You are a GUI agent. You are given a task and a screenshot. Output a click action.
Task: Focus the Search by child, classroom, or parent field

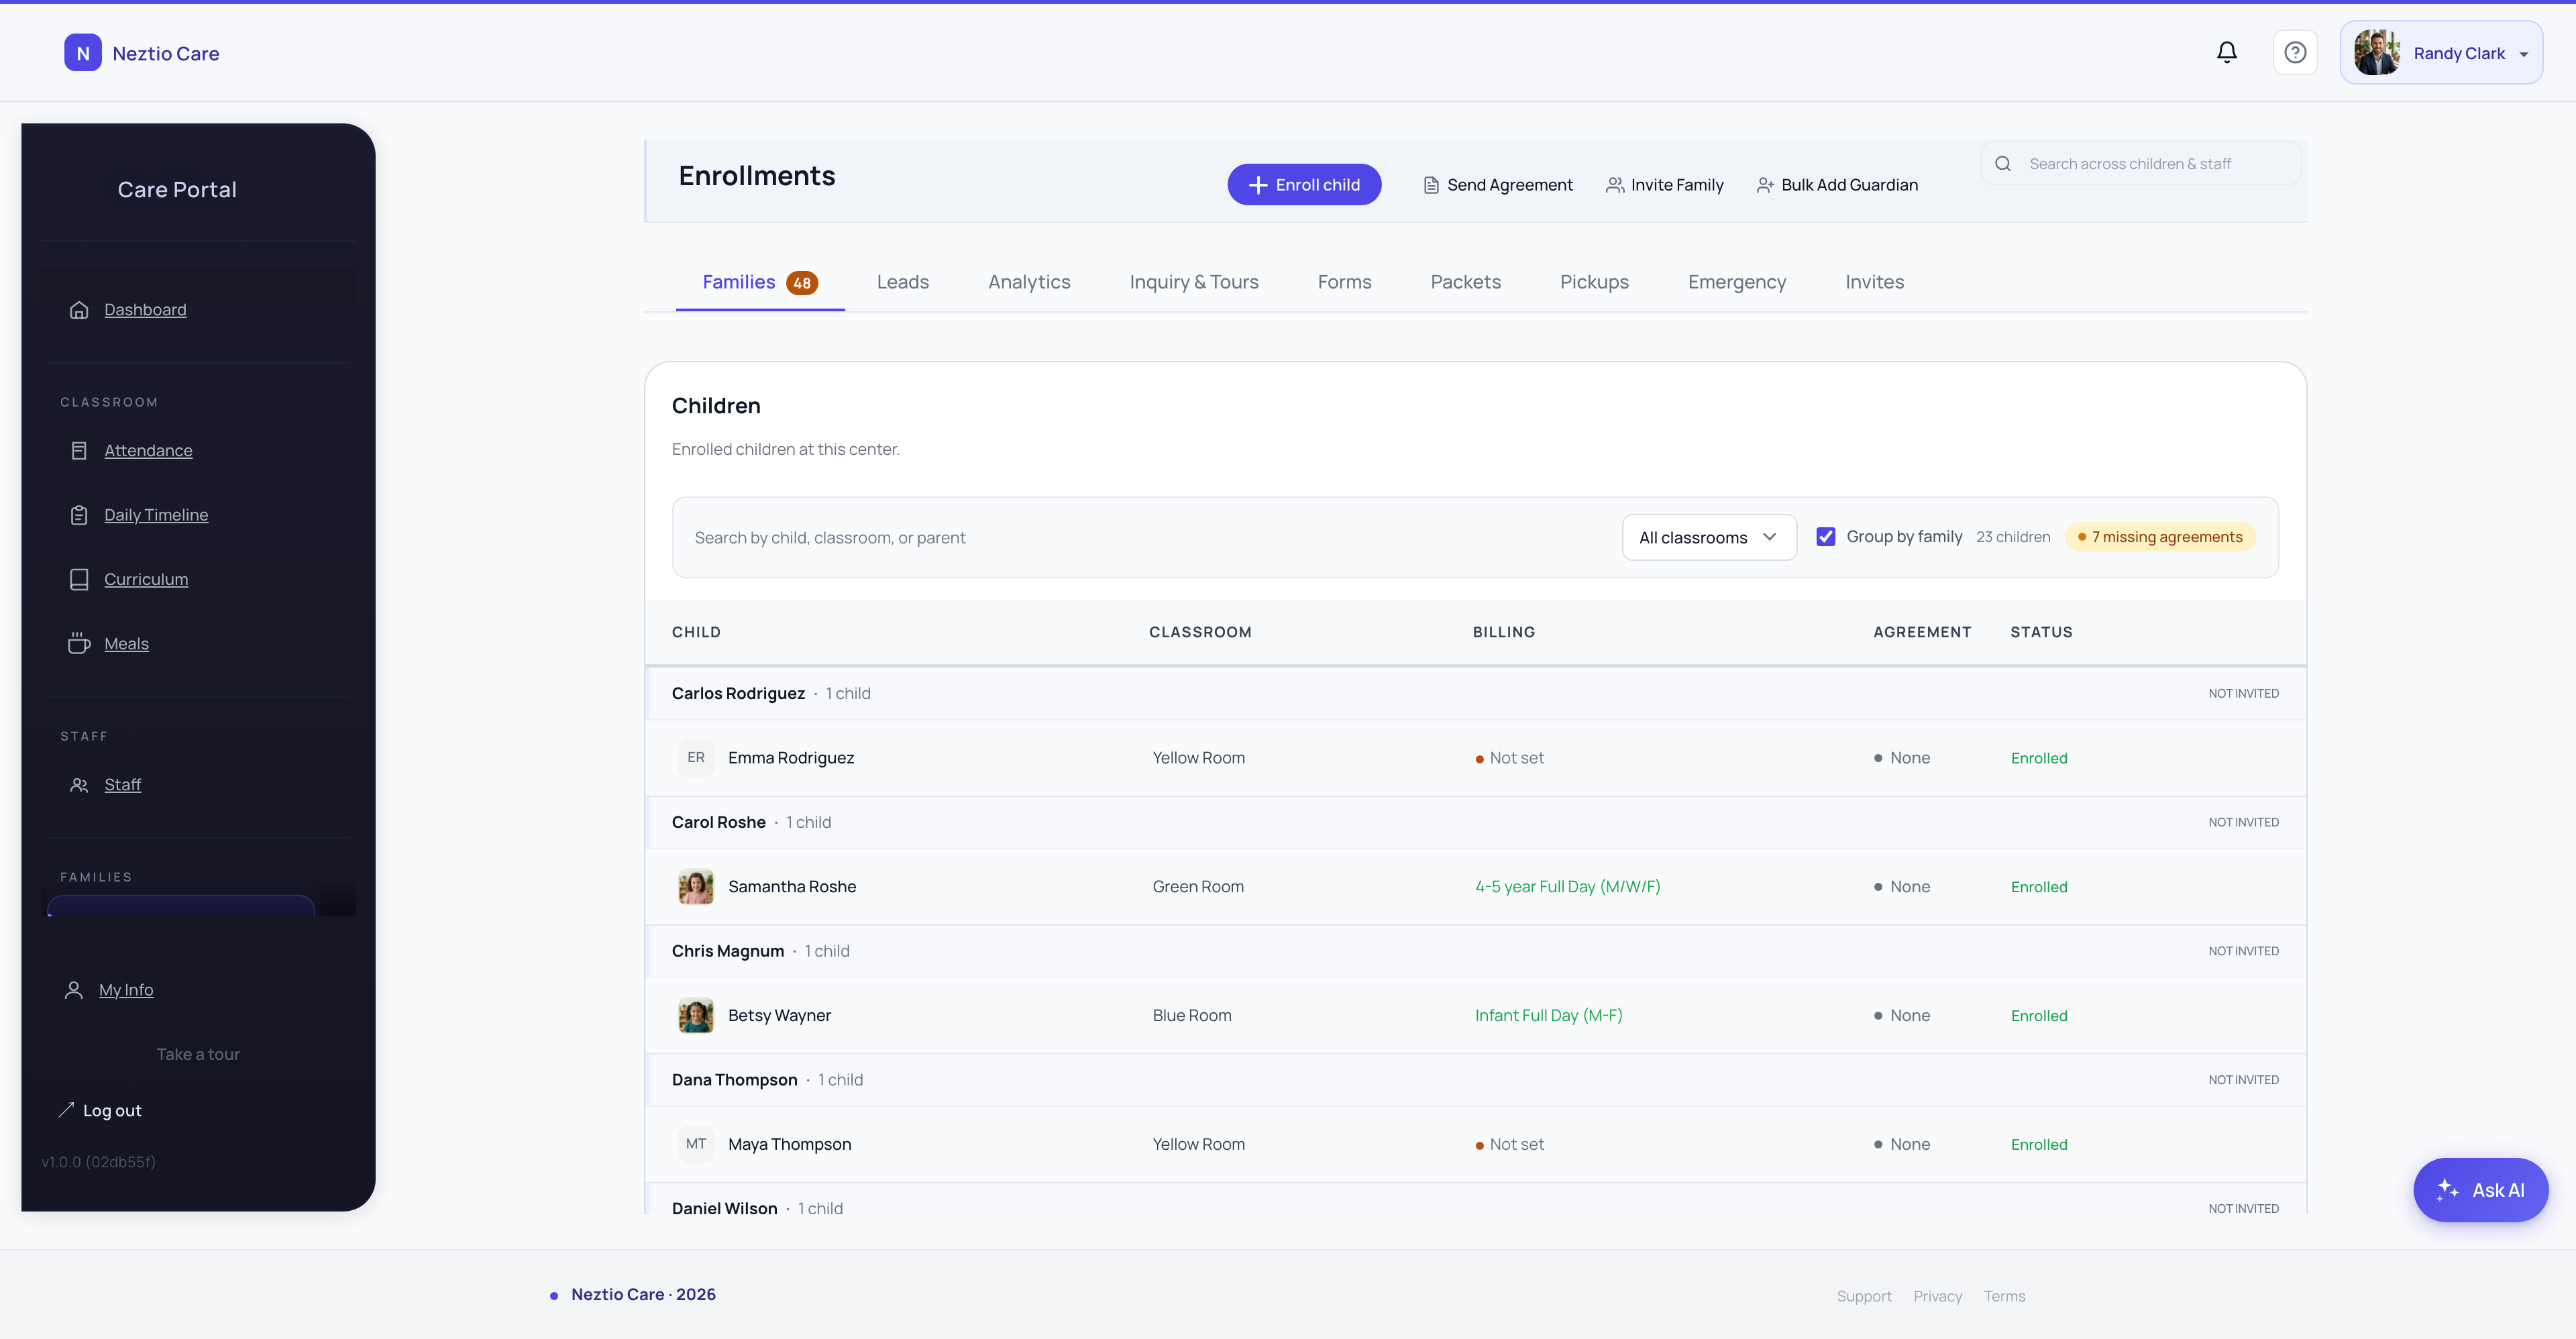coord(1148,538)
